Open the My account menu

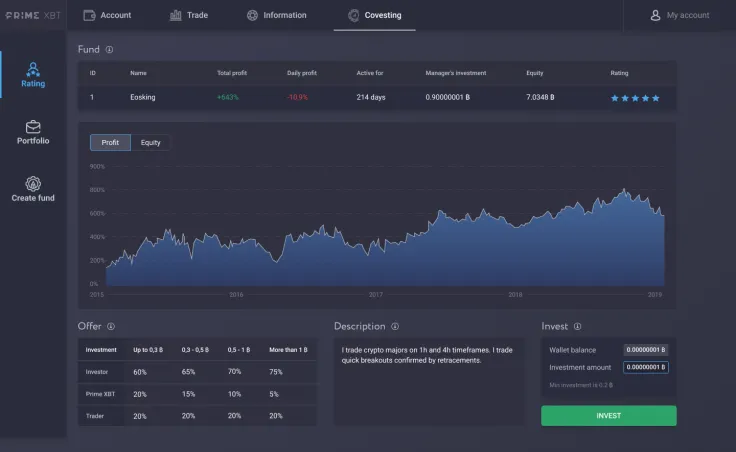point(679,15)
